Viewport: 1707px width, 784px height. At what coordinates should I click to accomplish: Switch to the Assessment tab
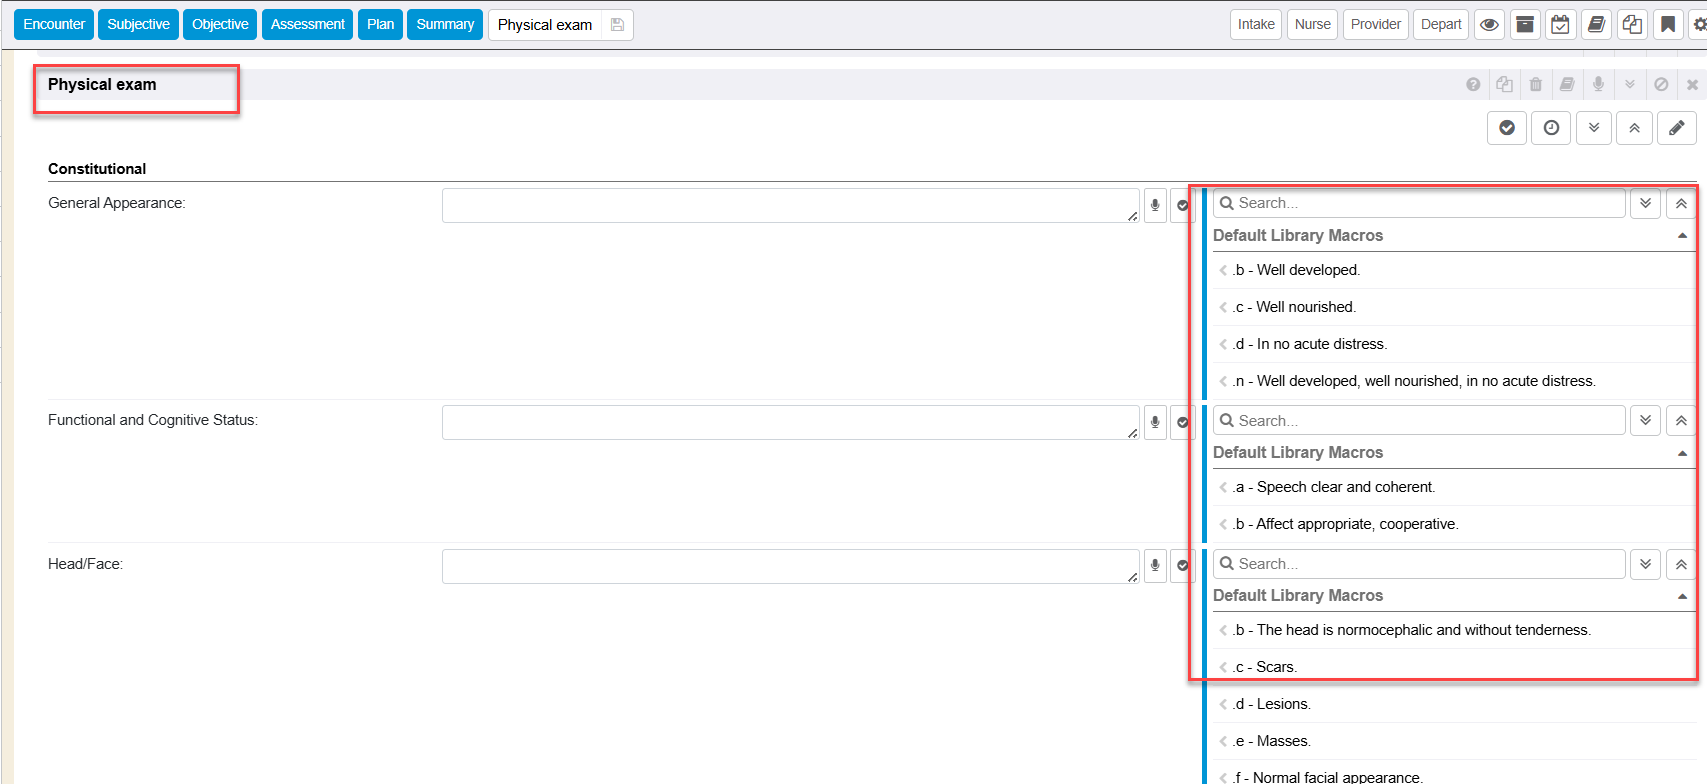pyautogui.click(x=307, y=25)
